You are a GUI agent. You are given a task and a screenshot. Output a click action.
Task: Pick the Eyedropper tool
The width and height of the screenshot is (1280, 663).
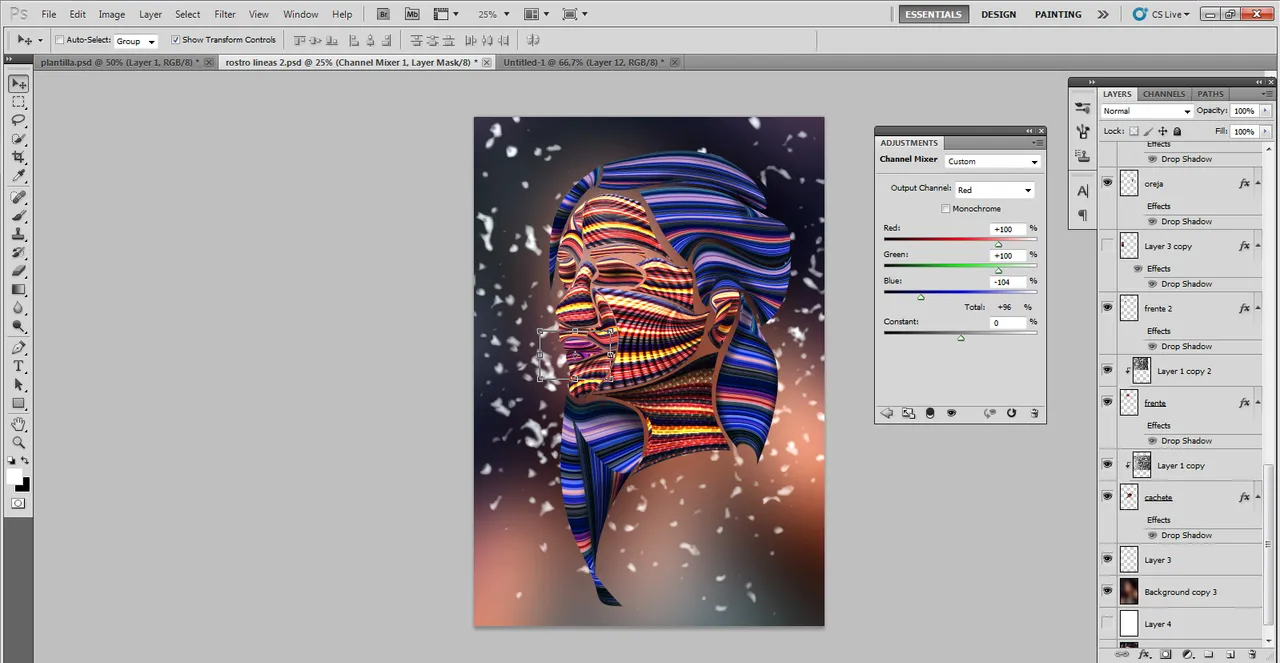(18, 176)
